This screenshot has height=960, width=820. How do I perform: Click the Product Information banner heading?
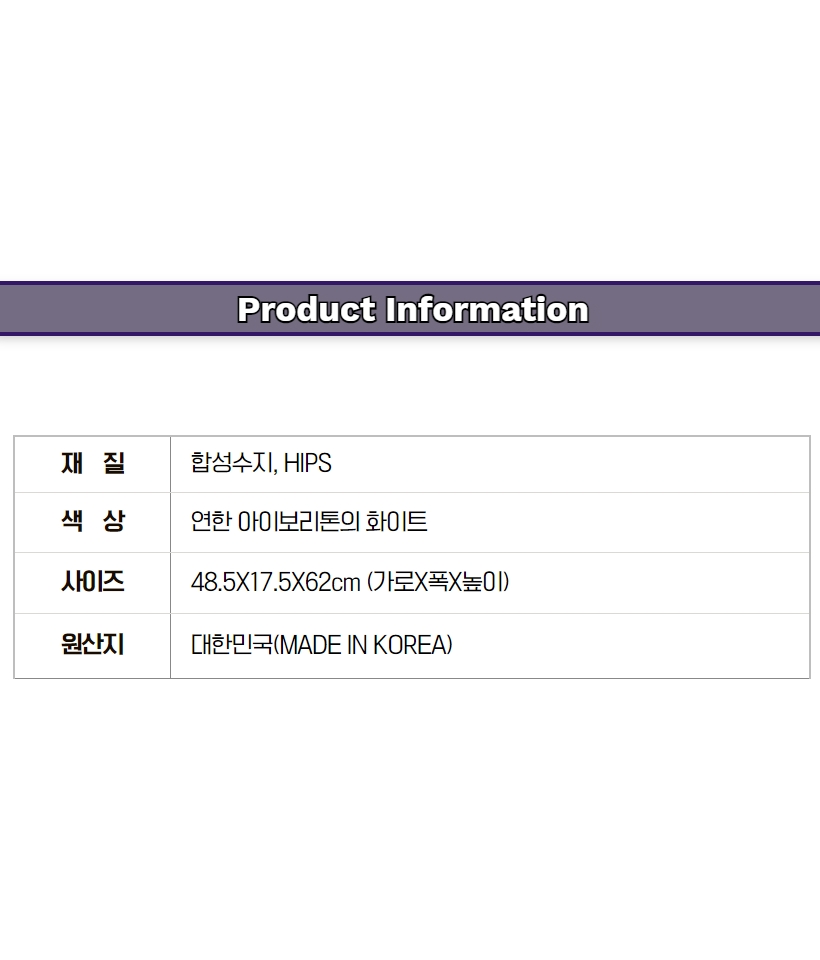pos(413,309)
